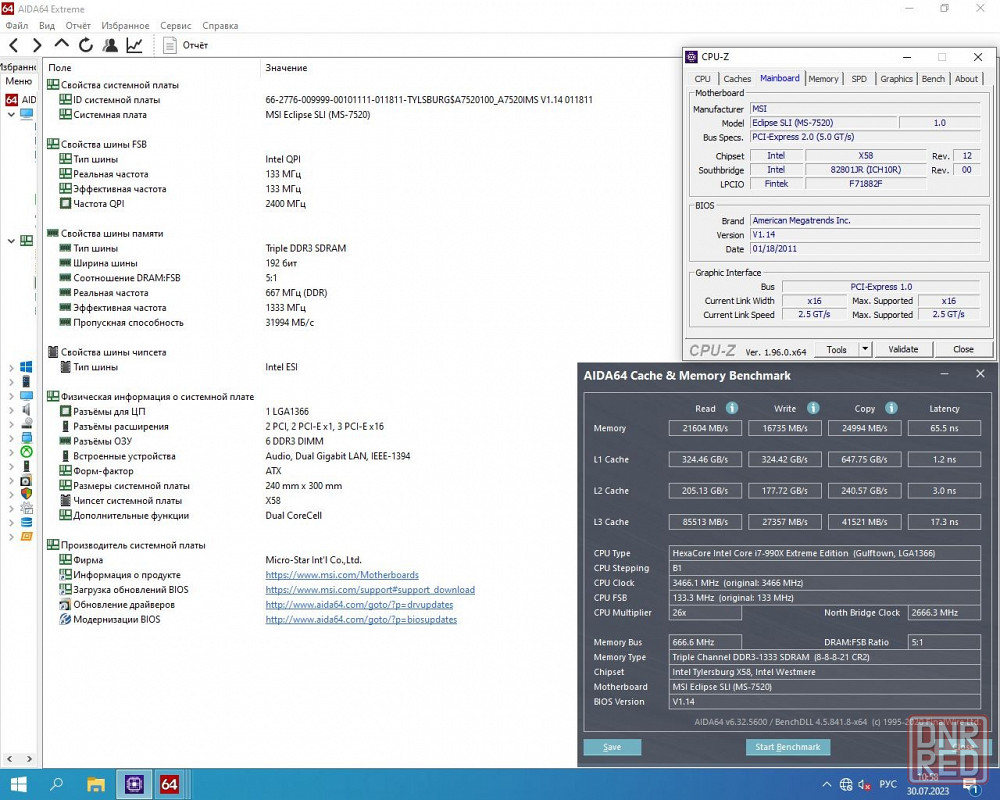The height and width of the screenshot is (800, 1000).
Task: Switch to Graphics tab in CPU-Z
Action: 896,78
